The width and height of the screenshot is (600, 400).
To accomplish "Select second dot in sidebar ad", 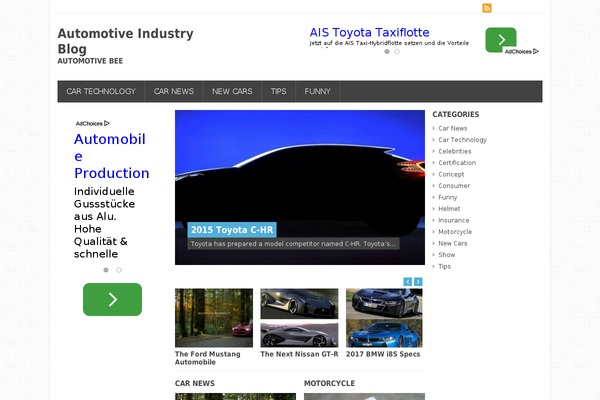I will pos(119,270).
